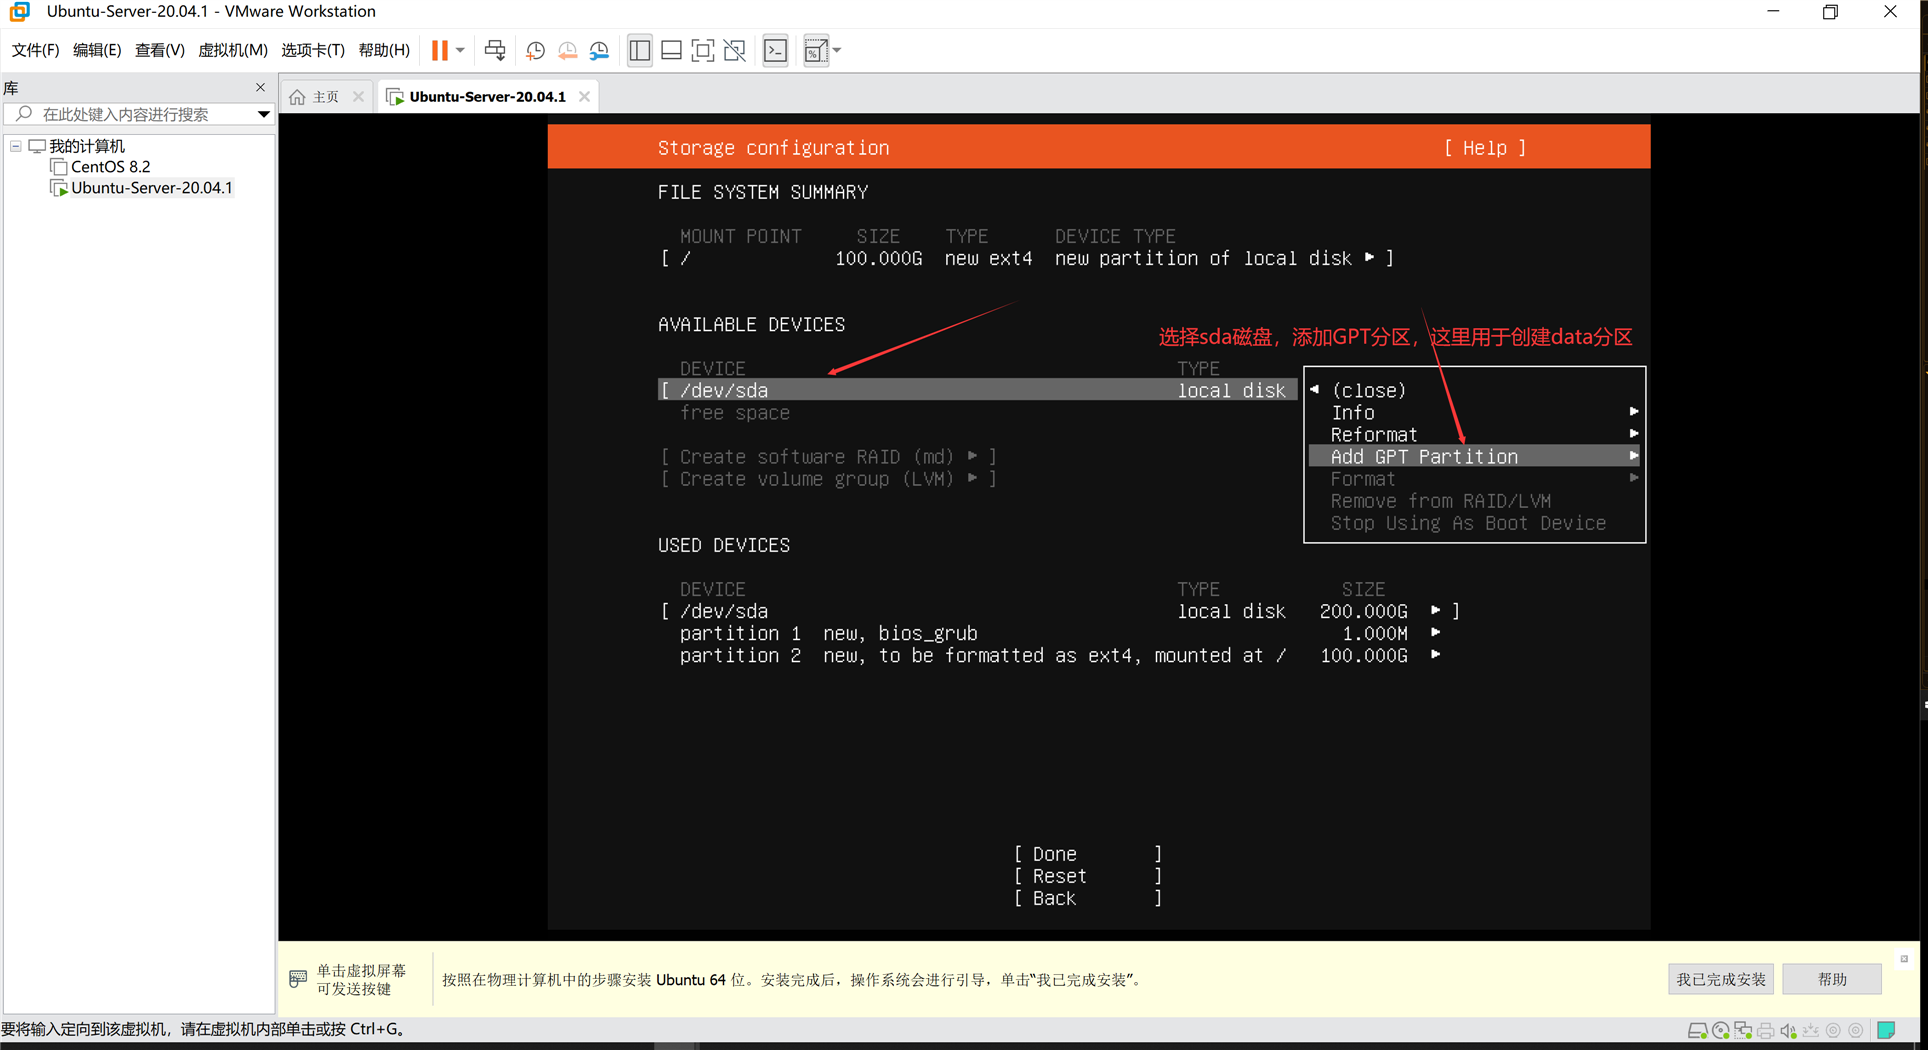Click the 帮助 button in install bar

[1832, 979]
